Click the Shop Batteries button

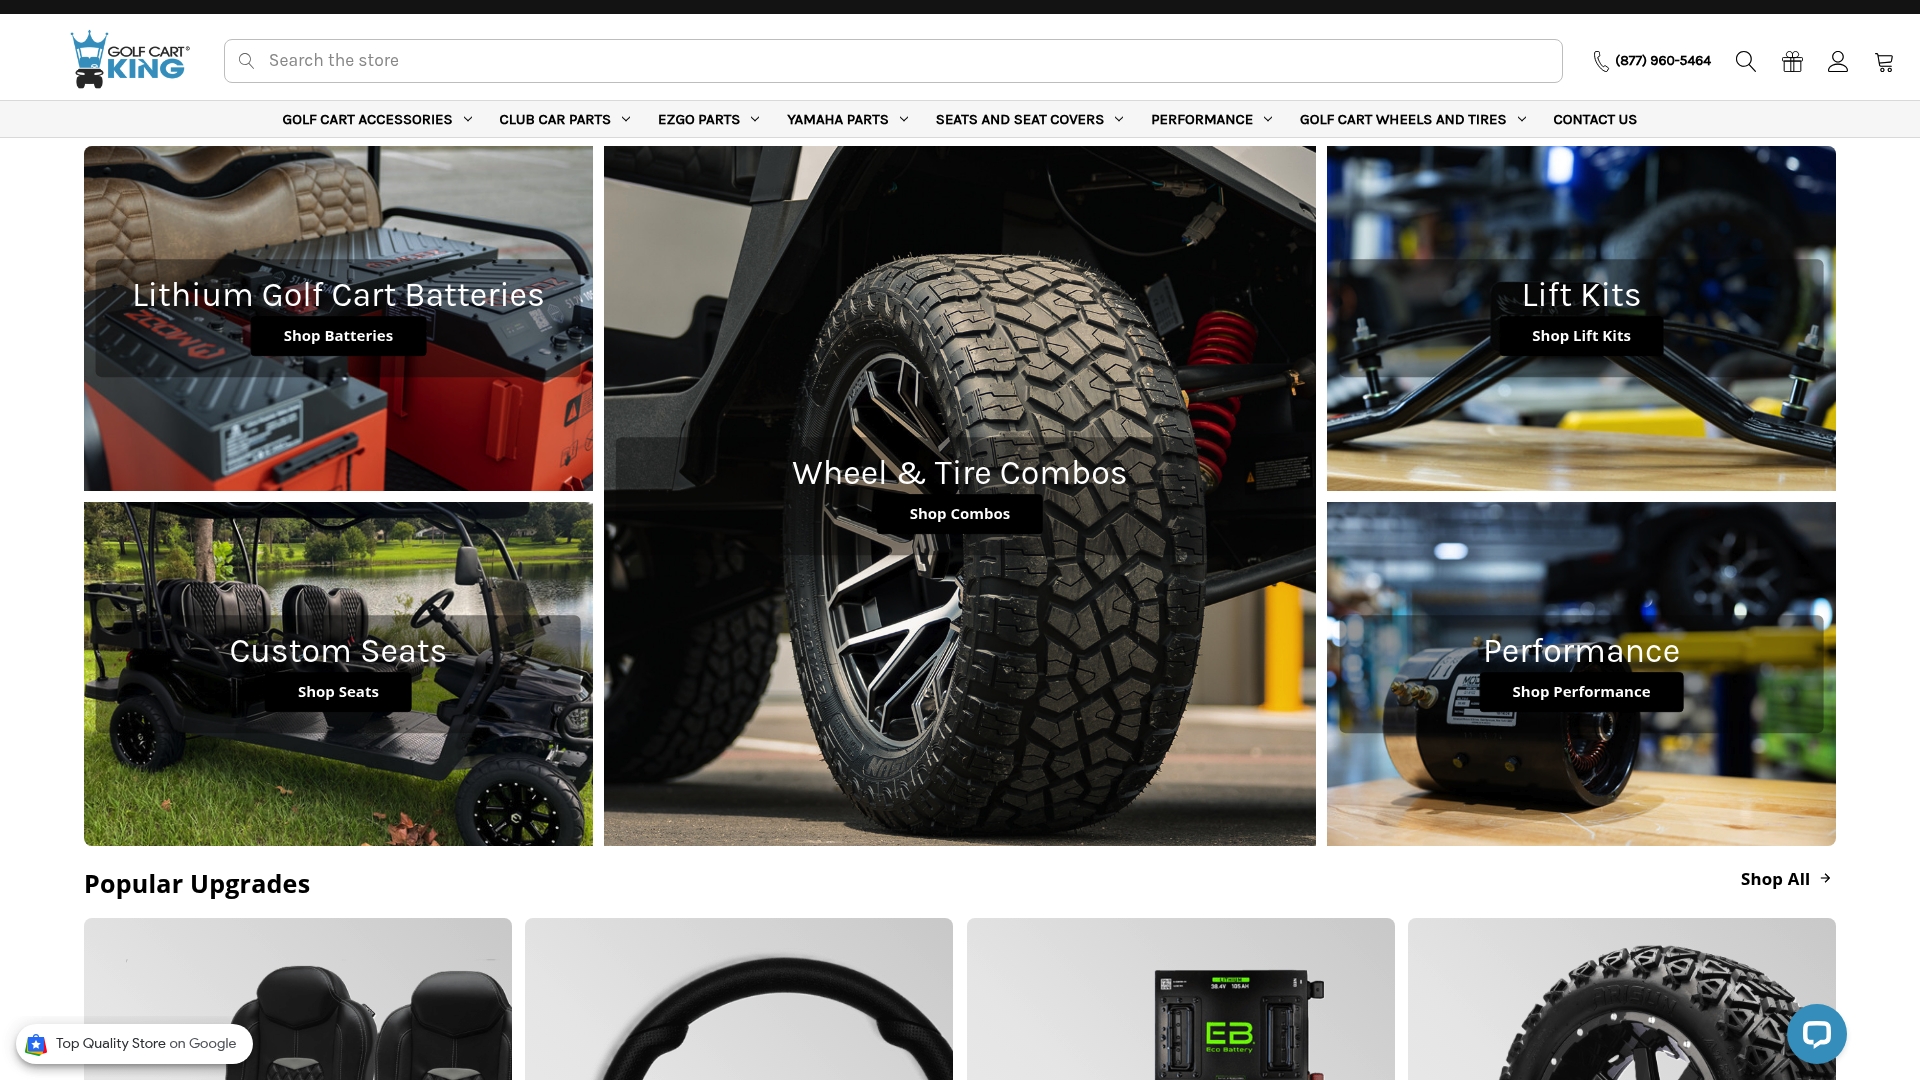pos(338,336)
